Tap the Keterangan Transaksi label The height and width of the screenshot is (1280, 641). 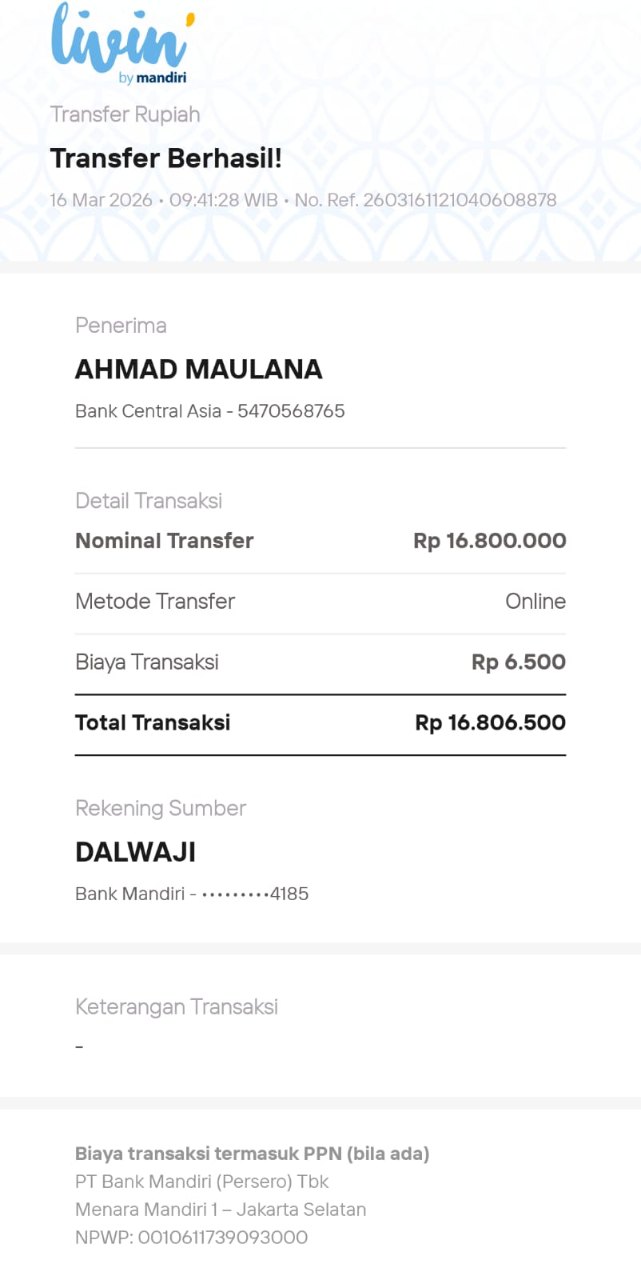pos(176,1007)
